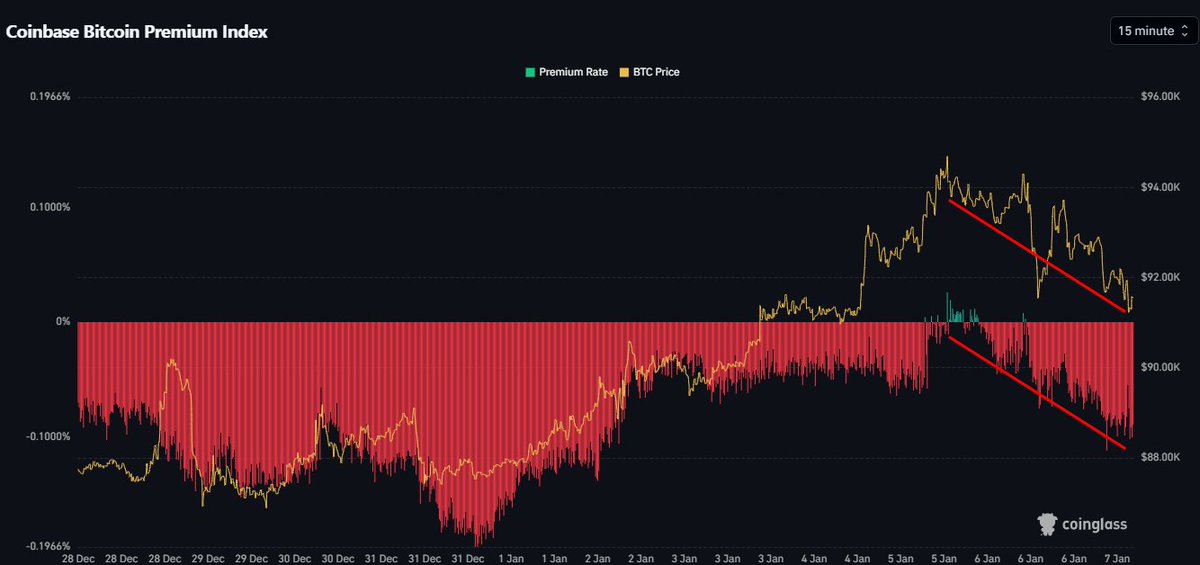This screenshot has width=1200, height=565.
Task: Click the $90.00K right axis label
Action: (1160, 367)
